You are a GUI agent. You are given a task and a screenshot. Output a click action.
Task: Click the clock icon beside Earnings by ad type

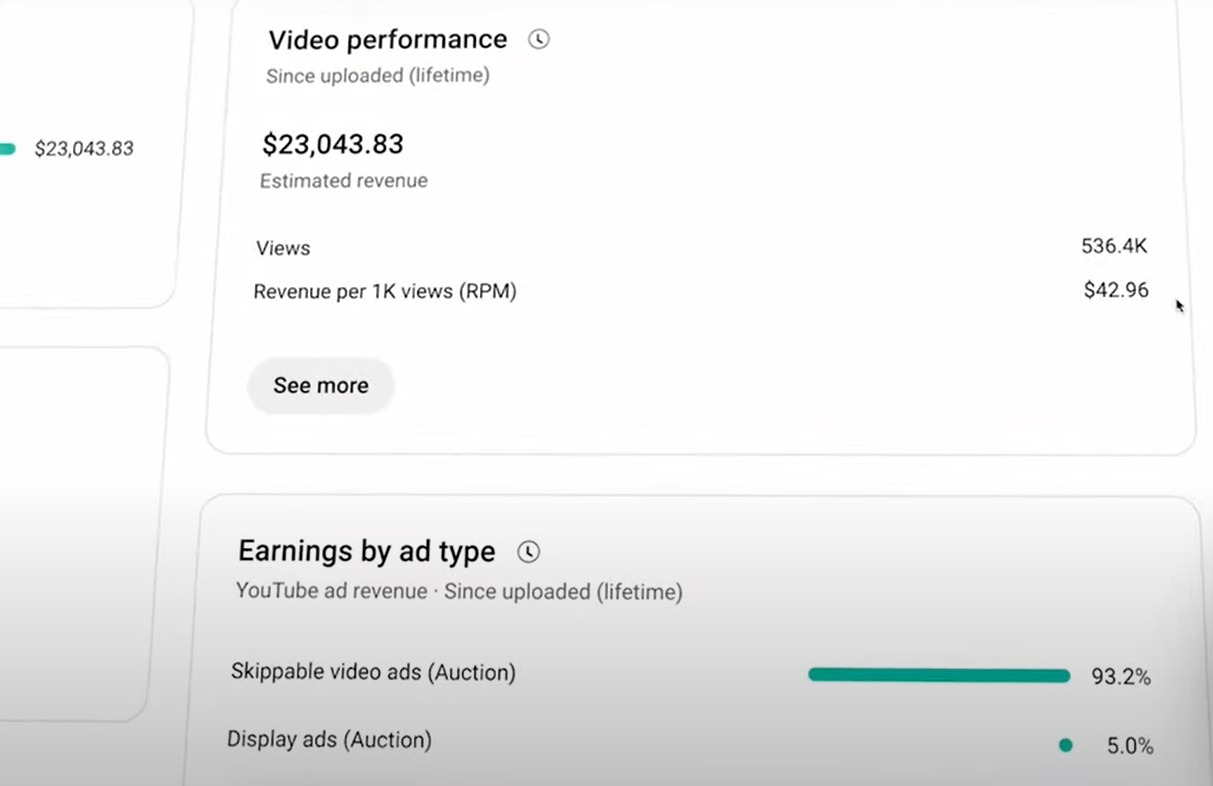pyautogui.click(x=528, y=551)
